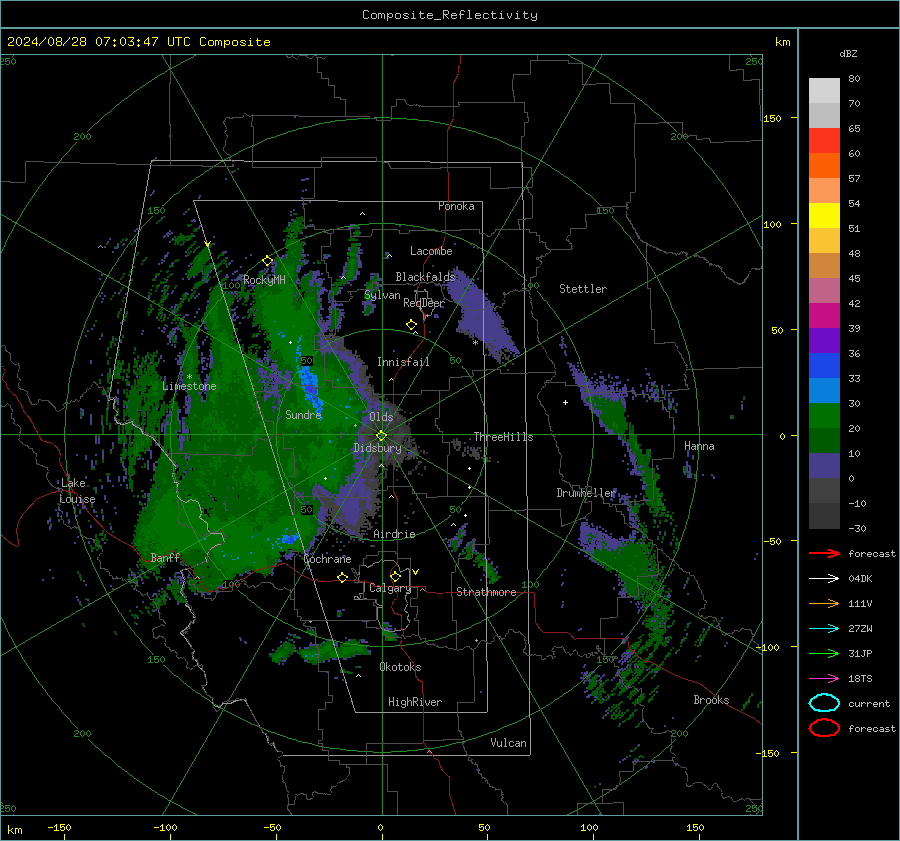Select the bright green 30 dBZ swatch
This screenshot has width=900, height=841.
[824, 416]
